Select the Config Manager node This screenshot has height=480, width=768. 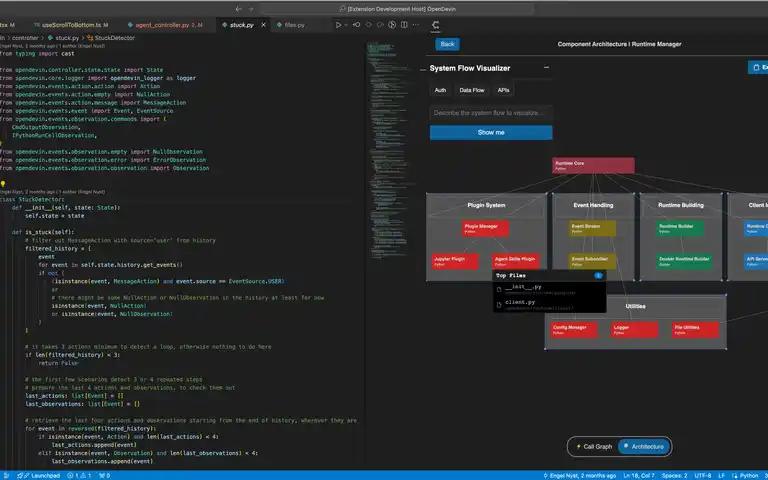(575, 330)
